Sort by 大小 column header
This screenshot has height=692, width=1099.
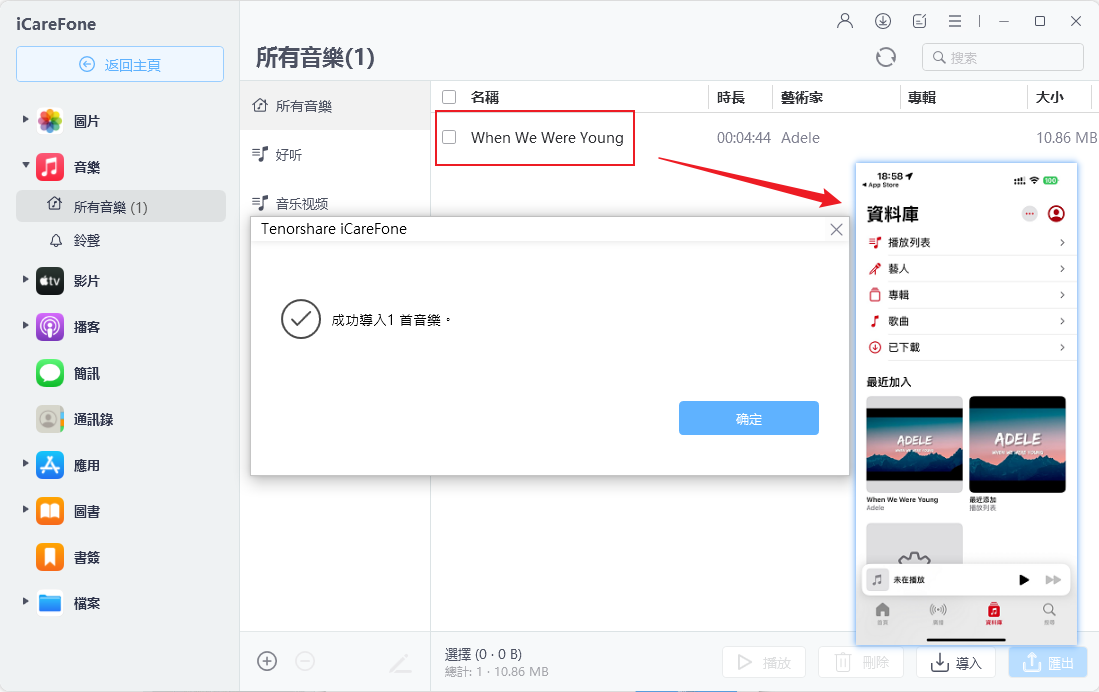(1049, 97)
